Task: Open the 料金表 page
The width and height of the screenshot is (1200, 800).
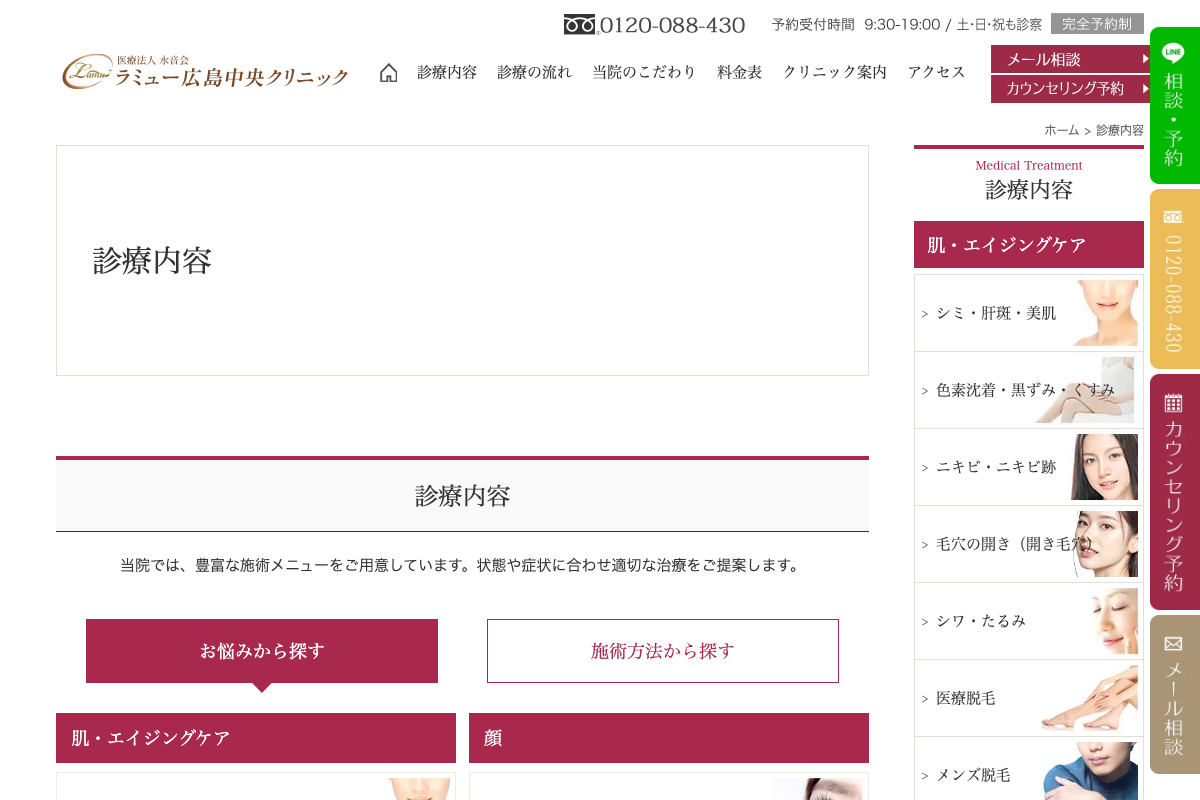Action: 739,72
